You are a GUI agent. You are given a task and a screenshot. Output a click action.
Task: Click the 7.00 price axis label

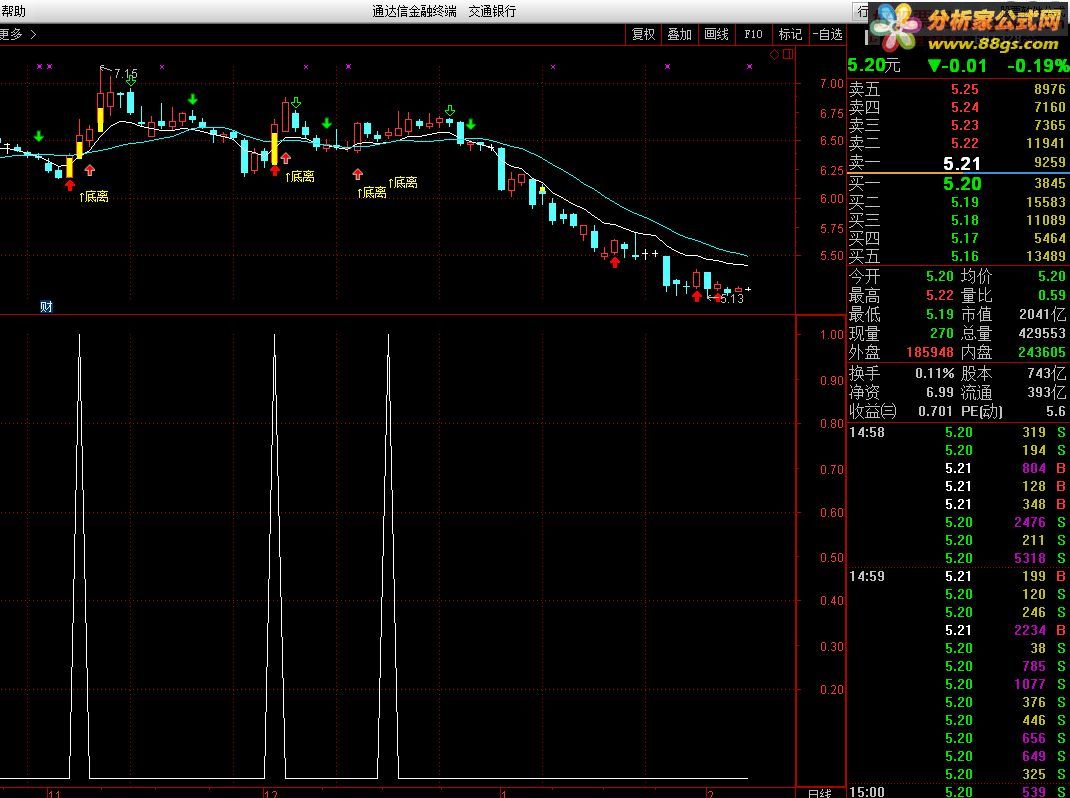coord(832,83)
